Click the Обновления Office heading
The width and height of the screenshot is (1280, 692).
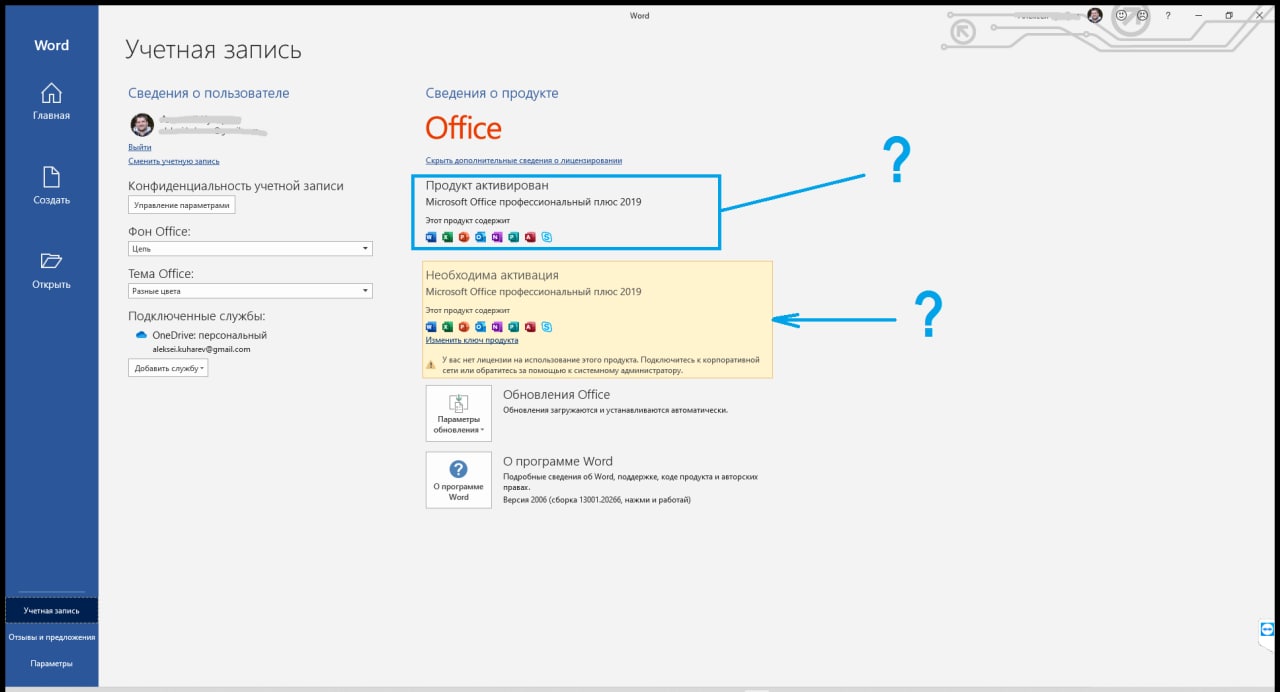(556, 394)
